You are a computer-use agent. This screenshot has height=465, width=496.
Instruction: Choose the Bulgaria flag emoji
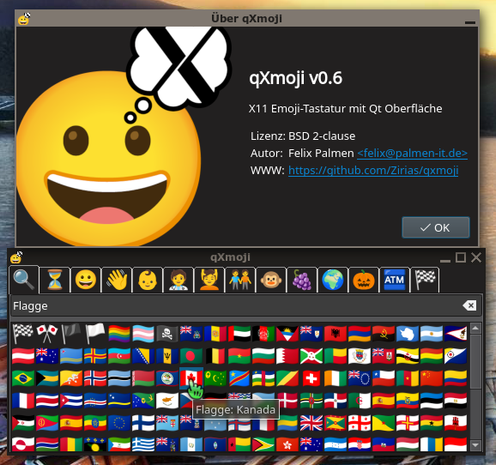point(263,356)
